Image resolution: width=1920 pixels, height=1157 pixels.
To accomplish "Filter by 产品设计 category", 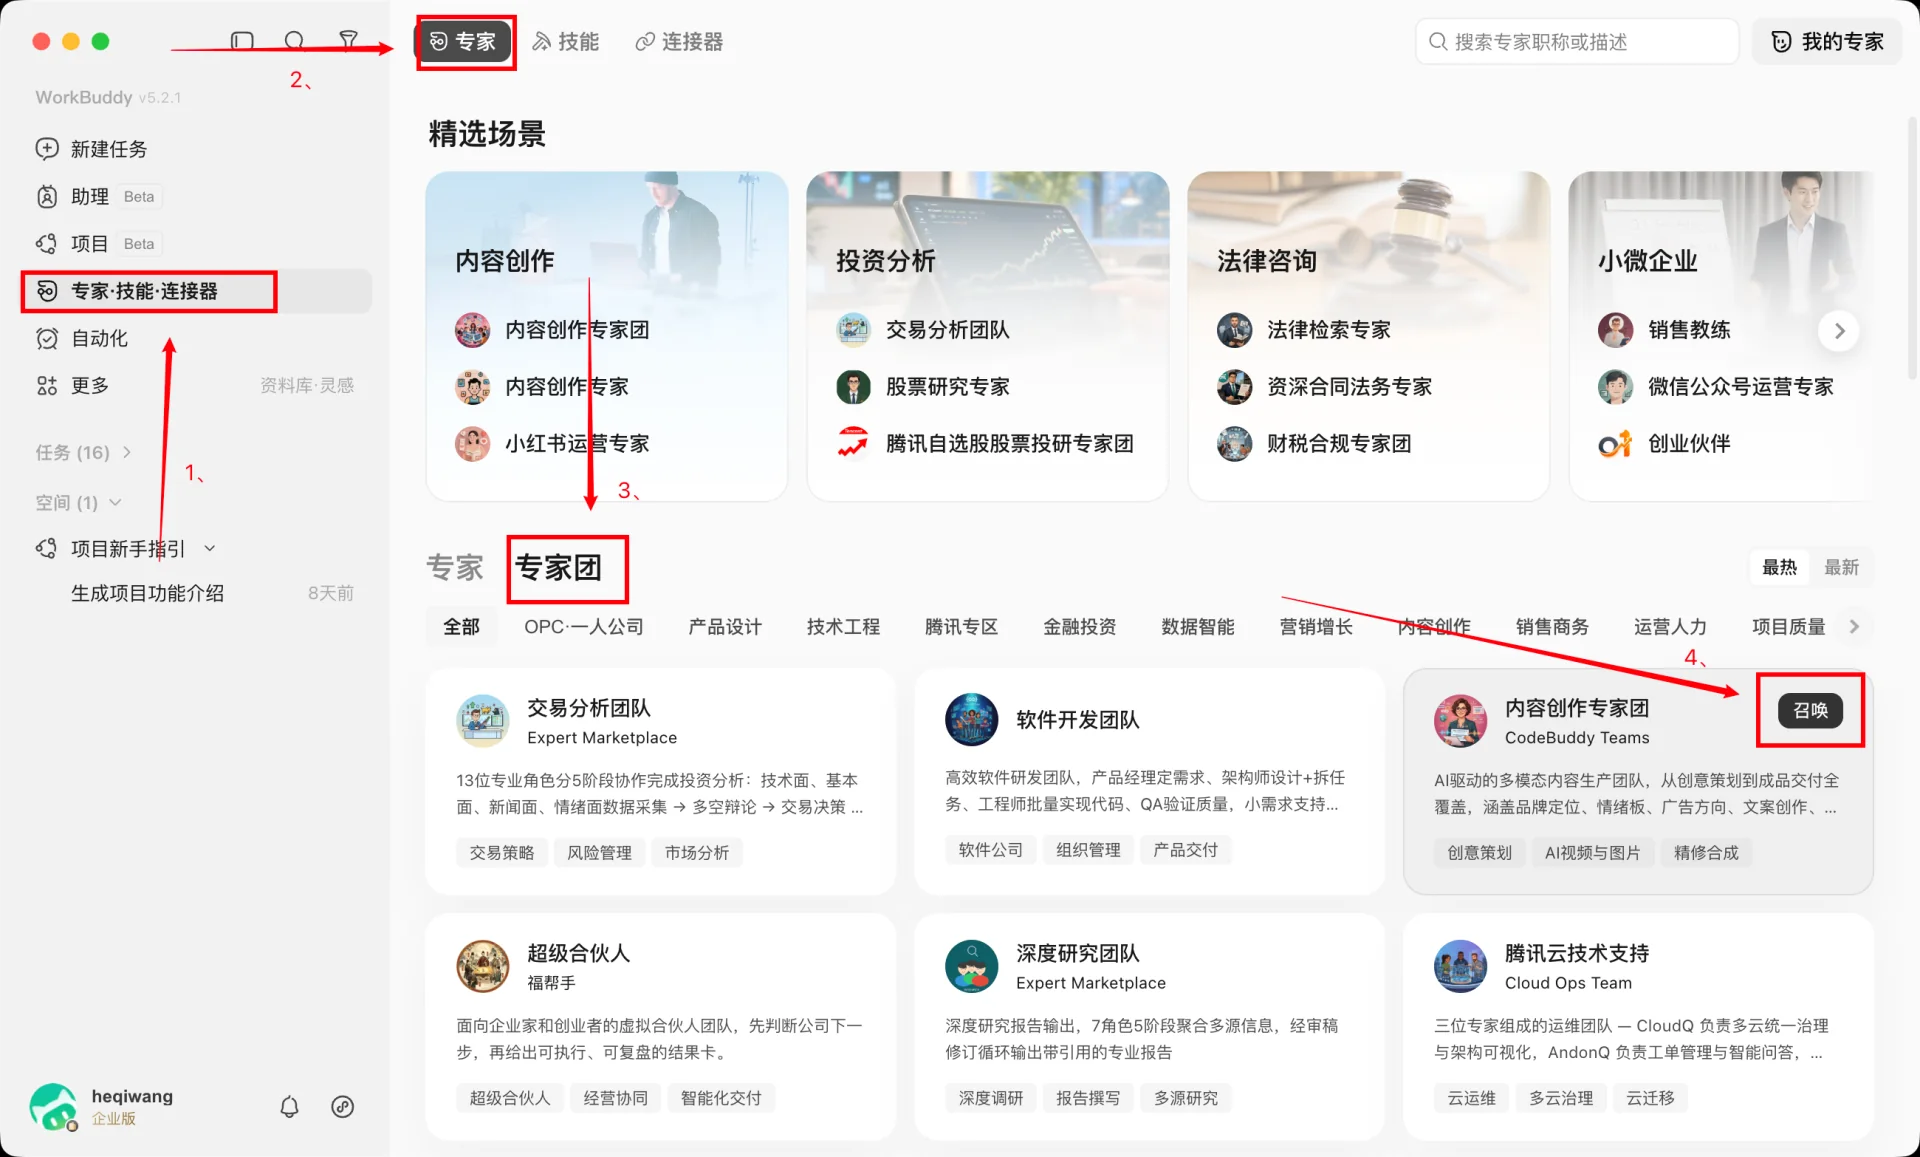I will pyautogui.click(x=725, y=627).
